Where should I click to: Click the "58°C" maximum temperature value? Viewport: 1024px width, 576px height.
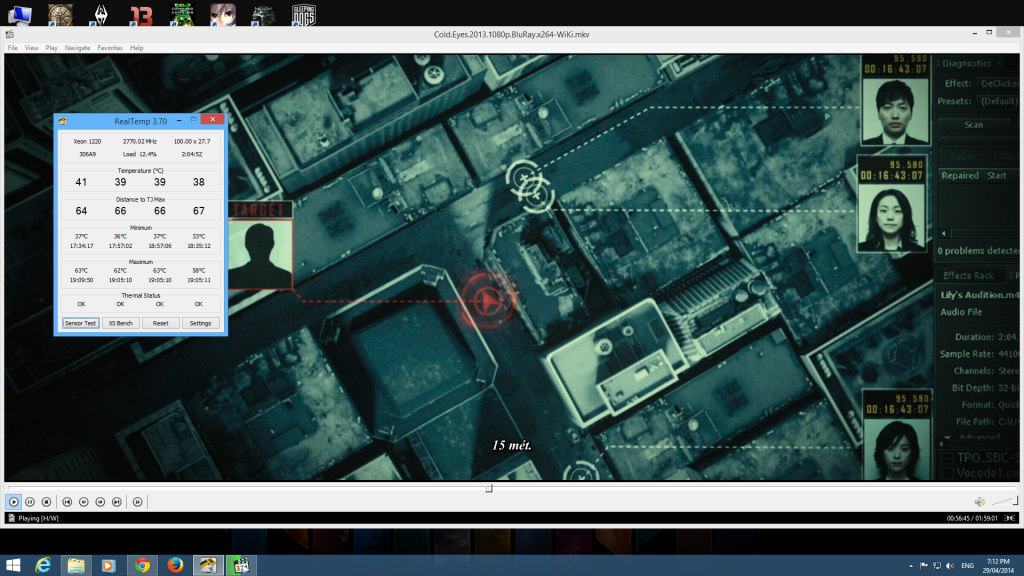coord(199,270)
